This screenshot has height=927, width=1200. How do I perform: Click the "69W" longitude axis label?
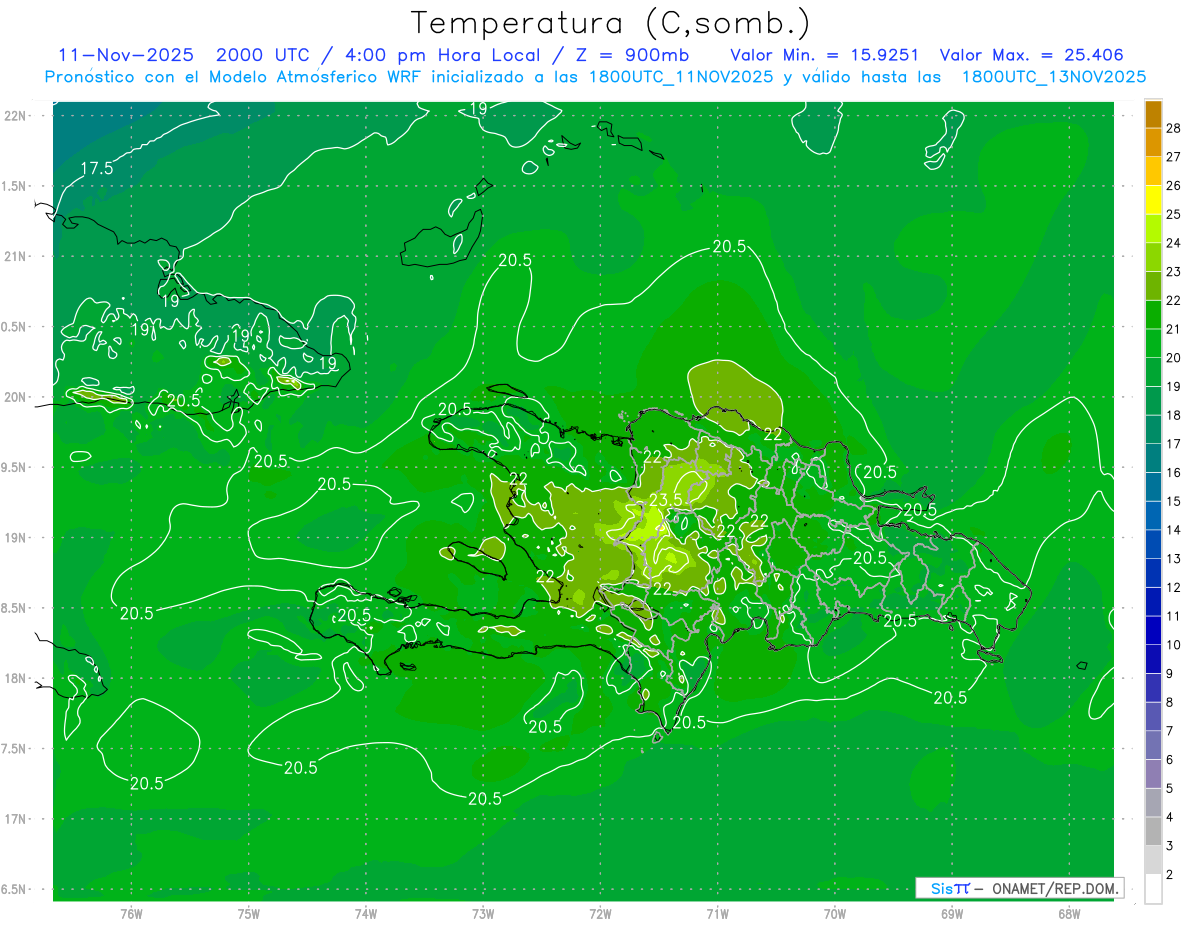click(x=952, y=914)
